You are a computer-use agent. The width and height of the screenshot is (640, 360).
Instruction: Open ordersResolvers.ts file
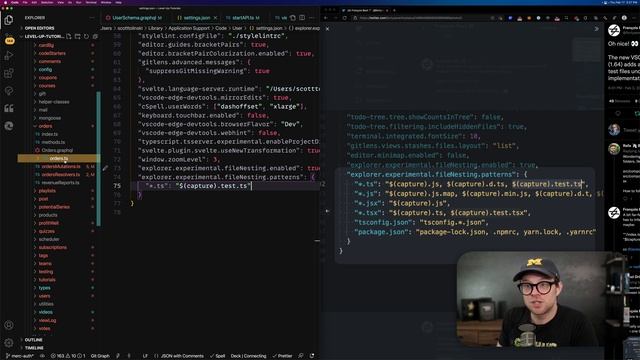60,175
